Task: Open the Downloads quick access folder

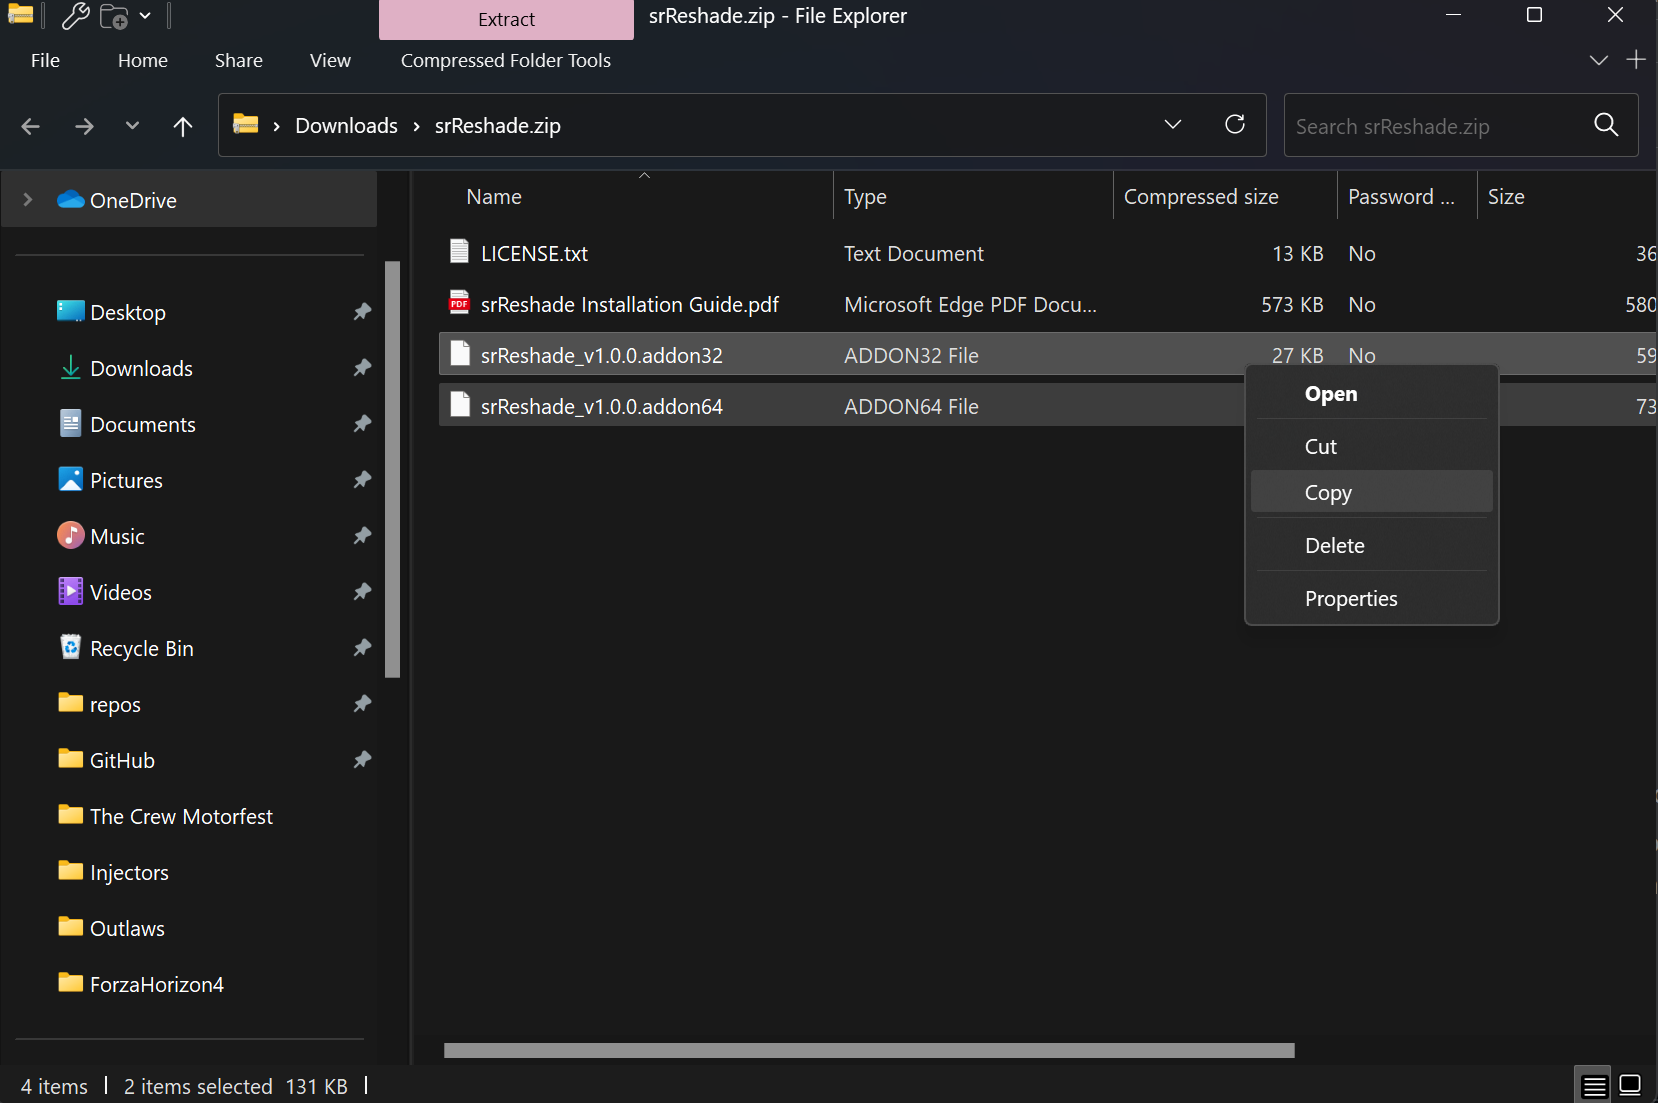Action: (125, 368)
